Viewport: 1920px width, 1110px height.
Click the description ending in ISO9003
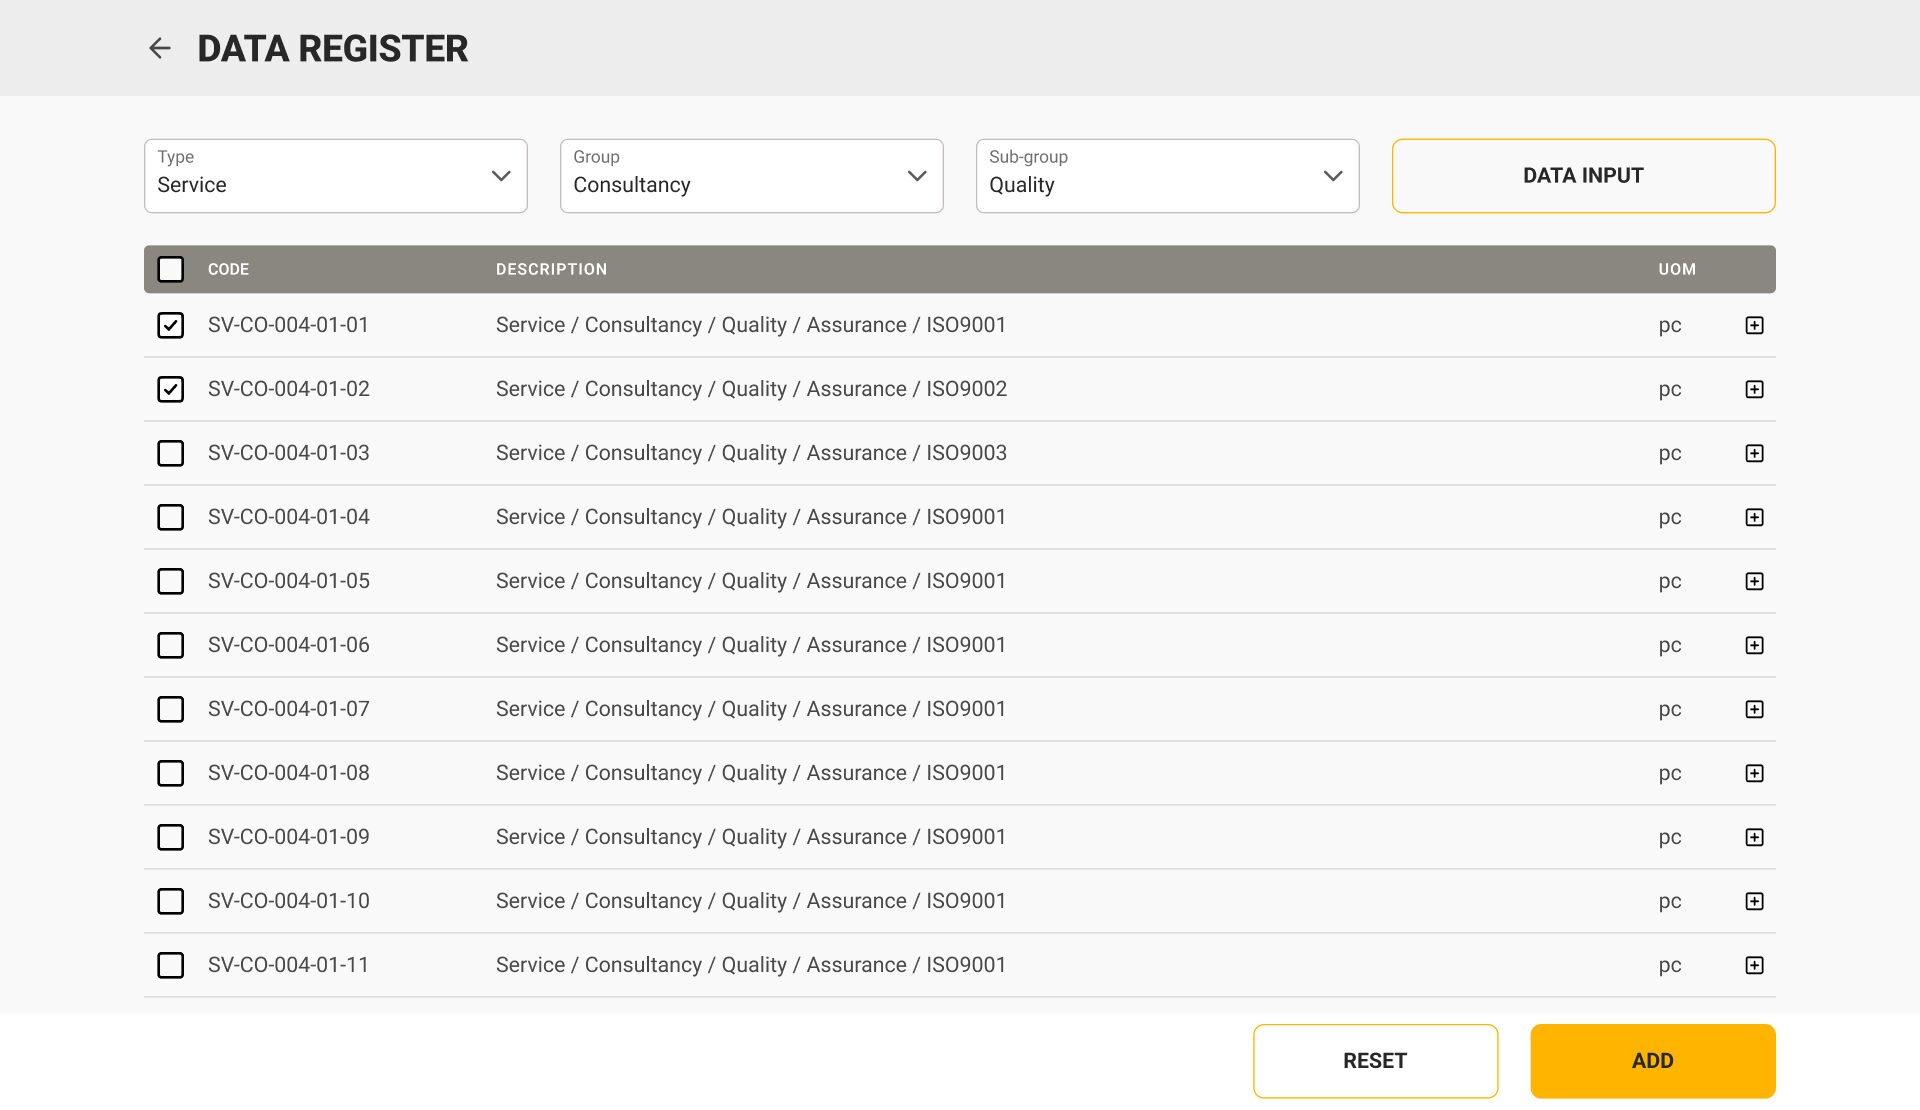[x=751, y=453]
